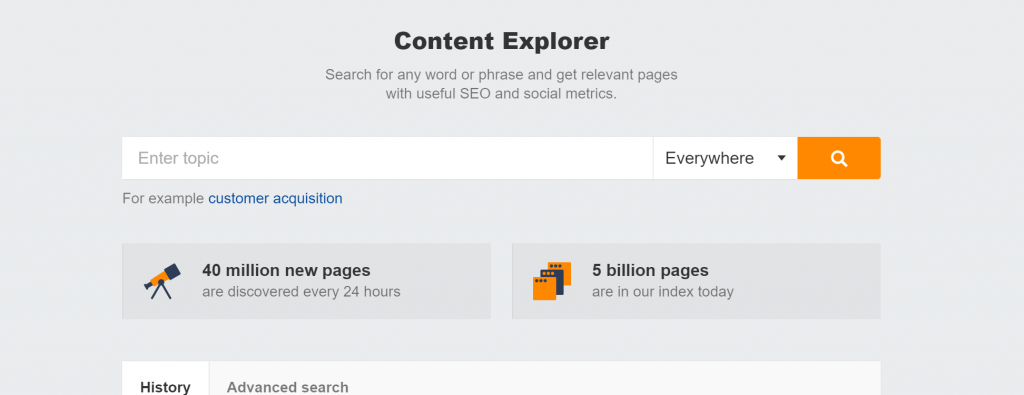The width and height of the screenshot is (1024, 395).
Task: Click the orange magnifier search button
Action: 839,158
